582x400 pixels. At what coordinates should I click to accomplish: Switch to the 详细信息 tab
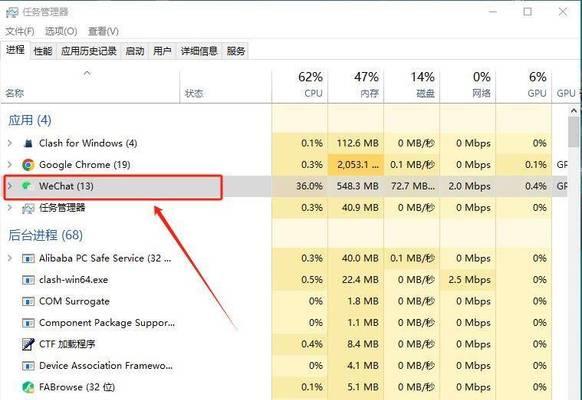click(x=199, y=51)
